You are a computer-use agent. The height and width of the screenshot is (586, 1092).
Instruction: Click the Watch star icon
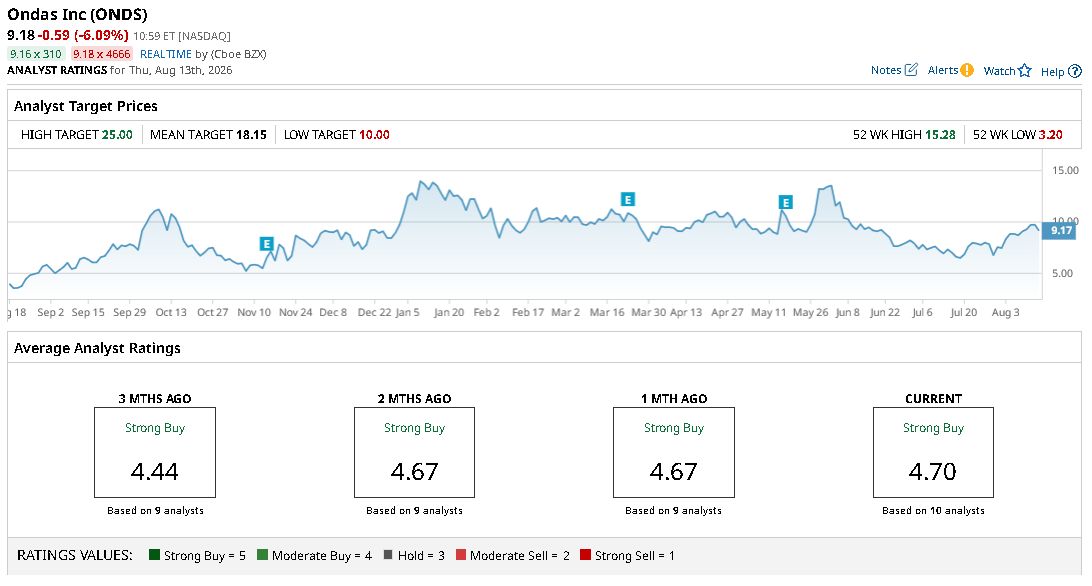tap(1024, 70)
